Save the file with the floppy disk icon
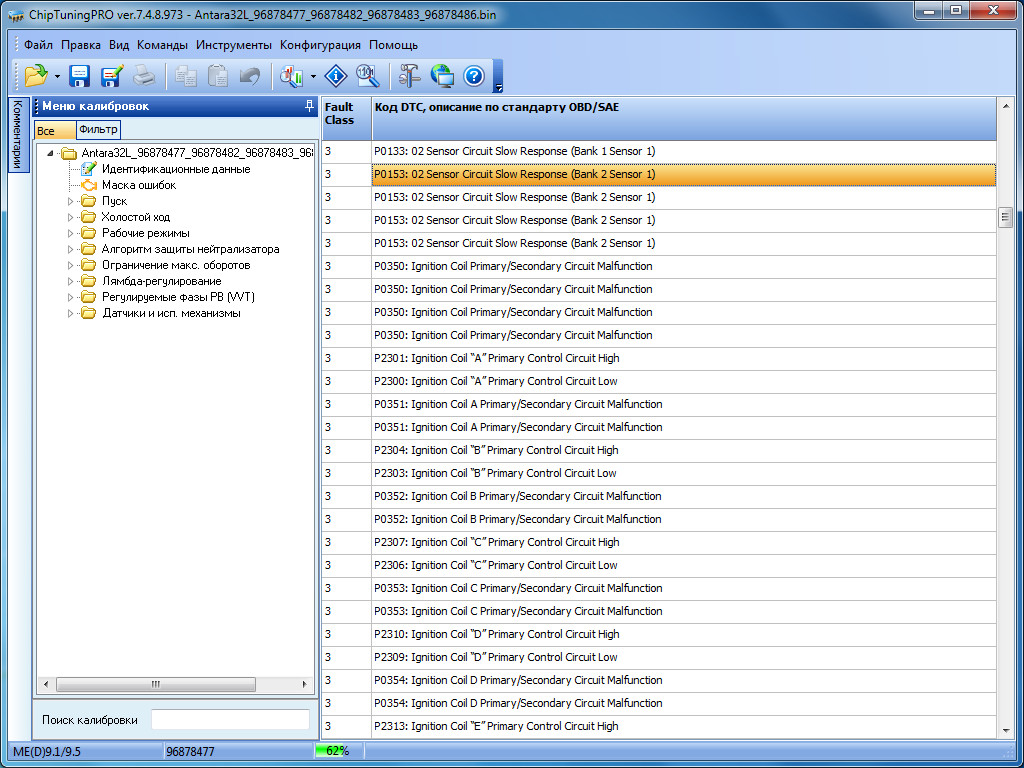Screen dimensions: 1024x768 [80, 76]
